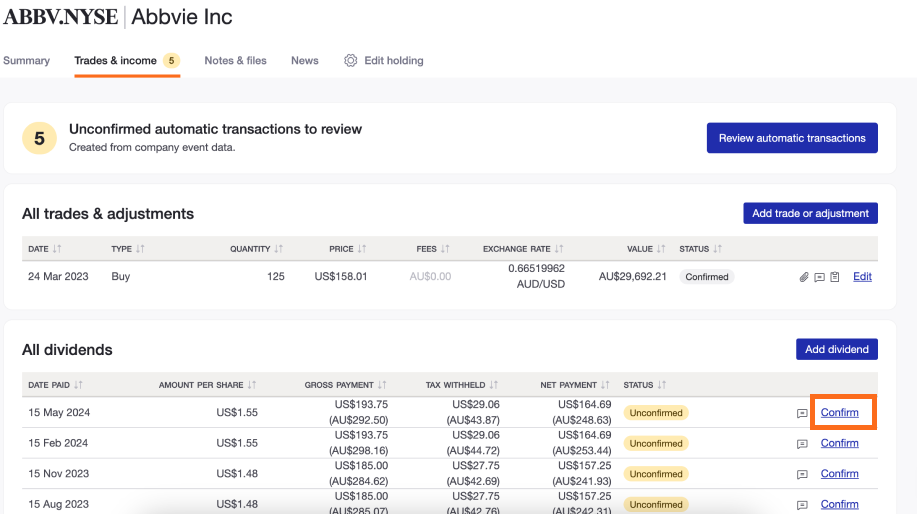
Task: Confirm the 15 Nov 2023 dividend
Action: tap(839, 473)
